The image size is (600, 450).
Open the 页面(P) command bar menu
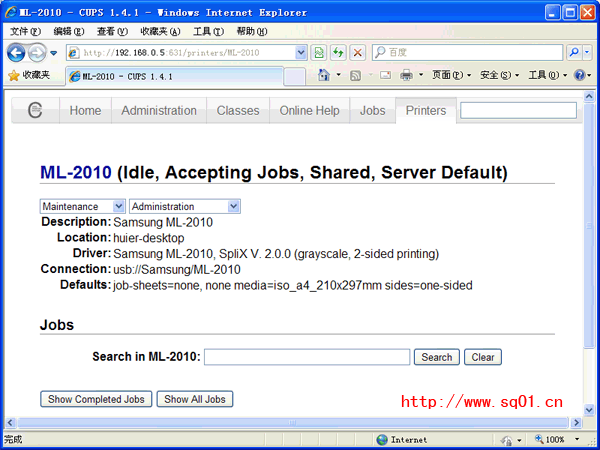(451, 75)
